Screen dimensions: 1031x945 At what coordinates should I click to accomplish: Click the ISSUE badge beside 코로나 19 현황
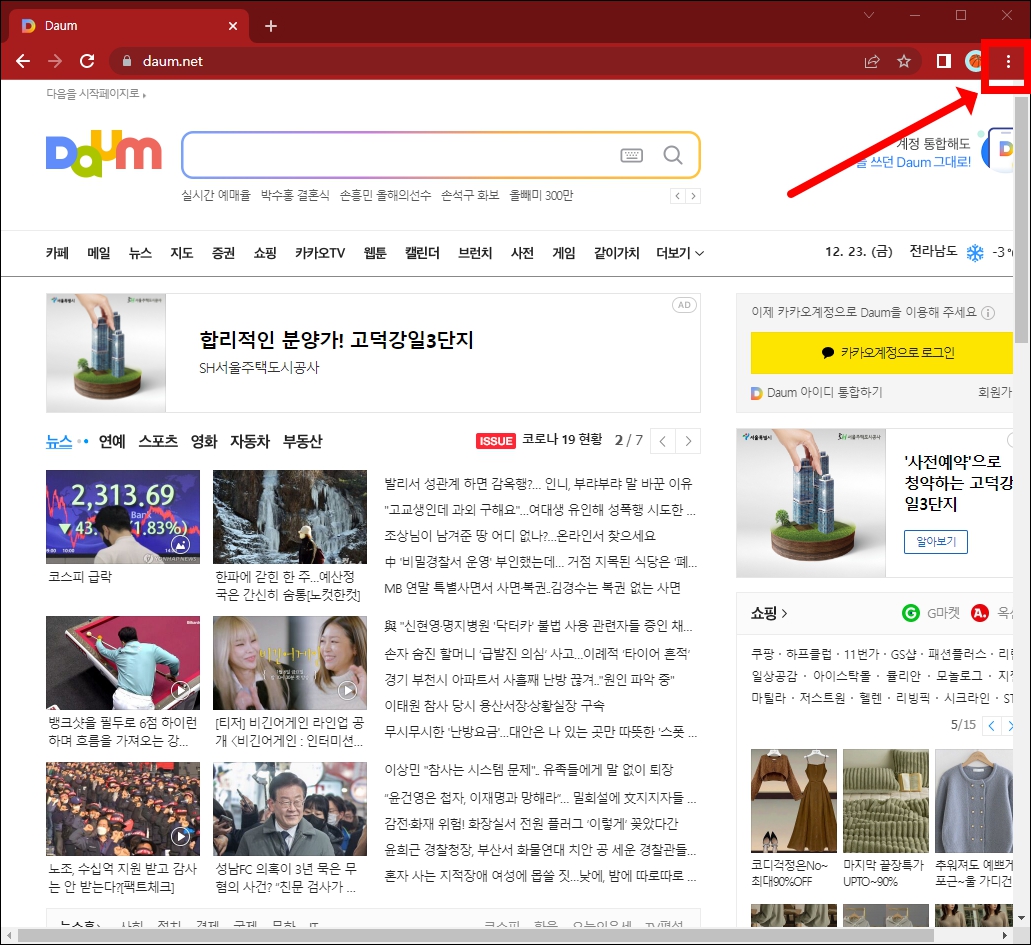pyautogui.click(x=495, y=441)
